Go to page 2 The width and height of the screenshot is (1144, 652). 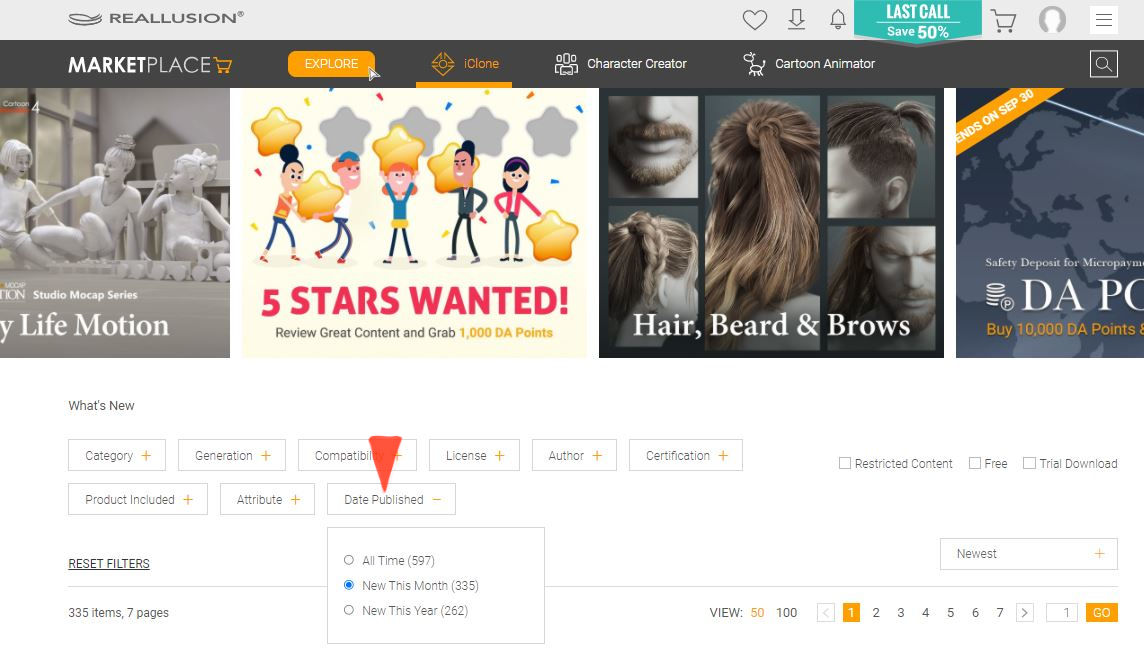pyautogui.click(x=876, y=613)
